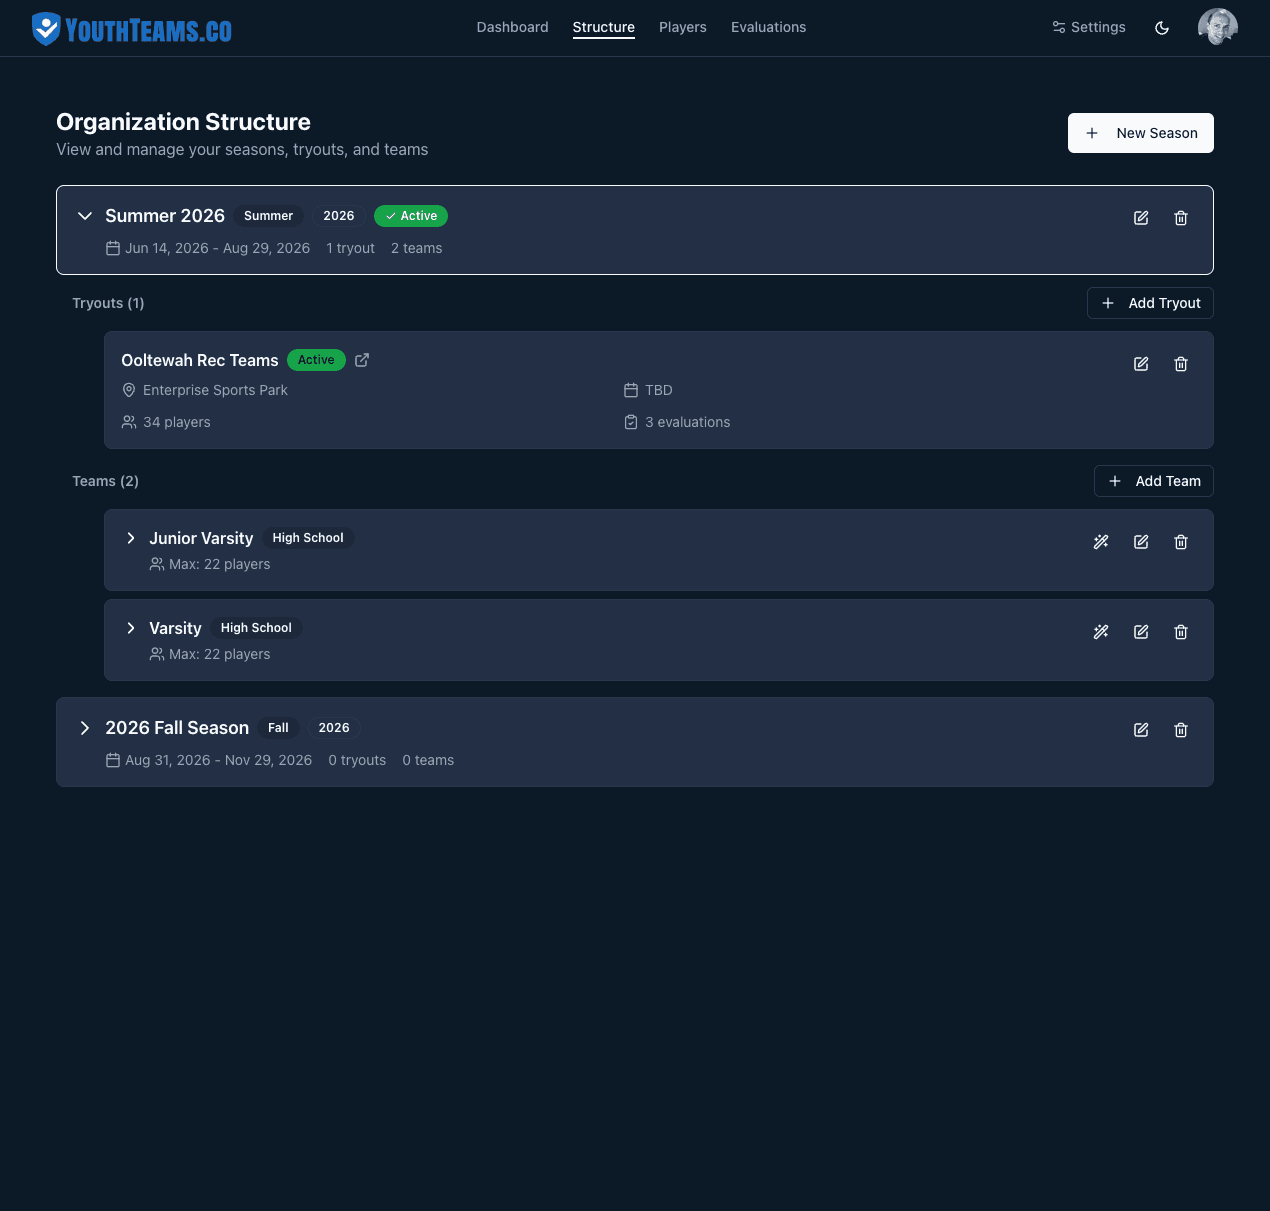Edit the Ooltewah Rec Teams tryout

(x=1141, y=364)
